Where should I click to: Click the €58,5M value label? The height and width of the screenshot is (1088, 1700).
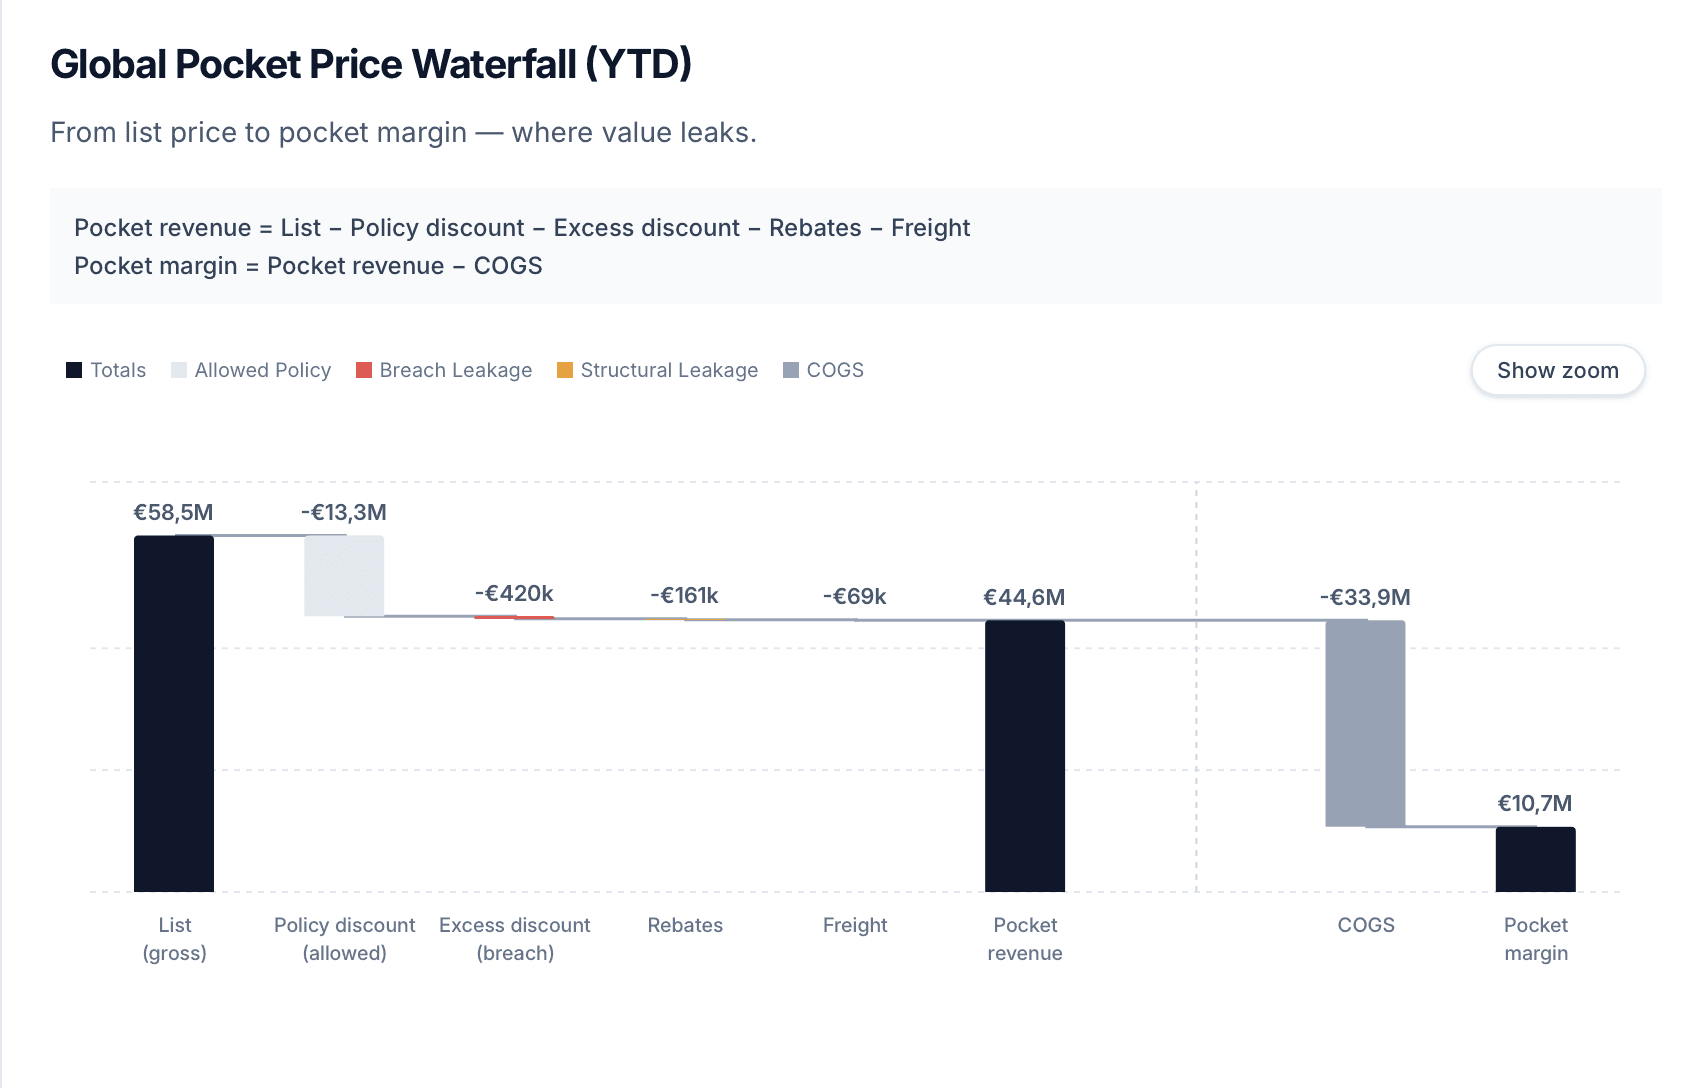click(x=174, y=513)
